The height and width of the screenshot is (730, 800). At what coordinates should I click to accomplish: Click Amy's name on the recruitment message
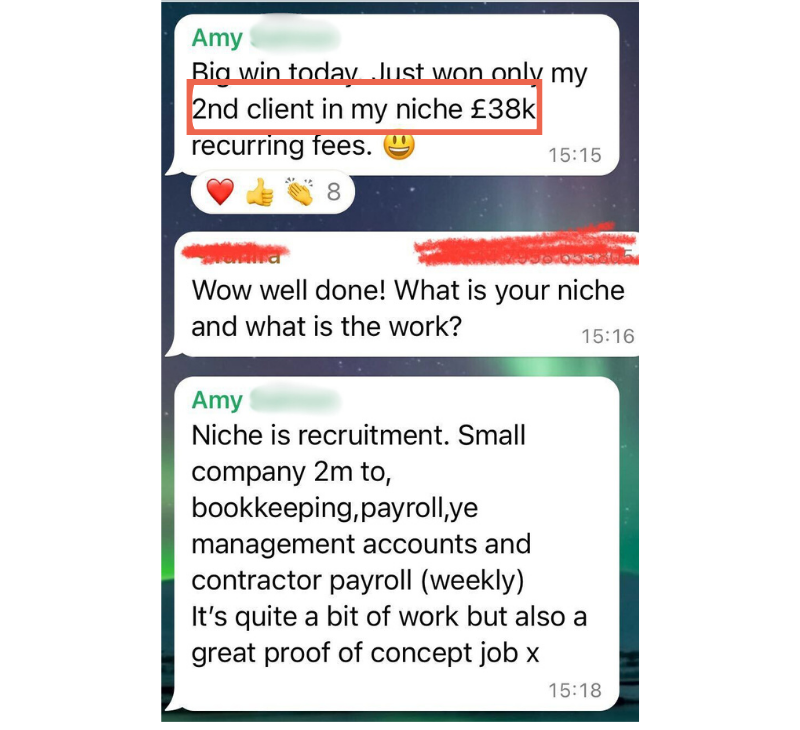217,400
